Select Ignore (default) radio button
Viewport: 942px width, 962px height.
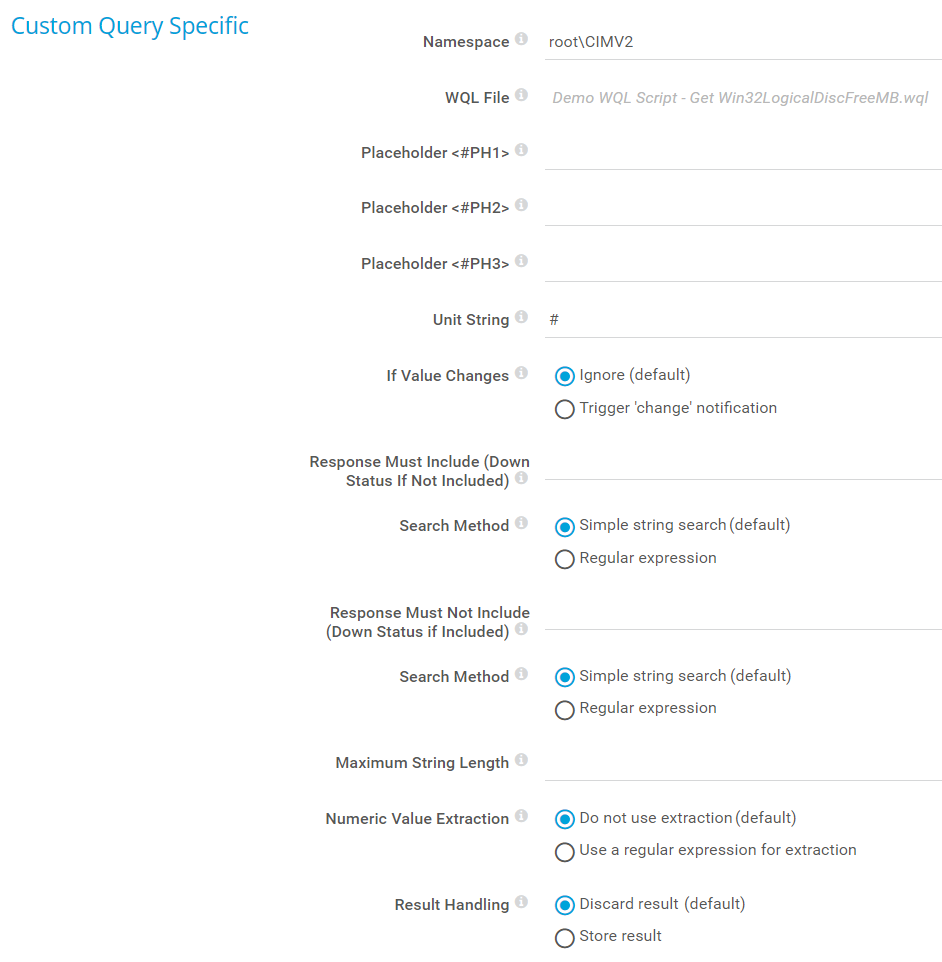(x=565, y=377)
